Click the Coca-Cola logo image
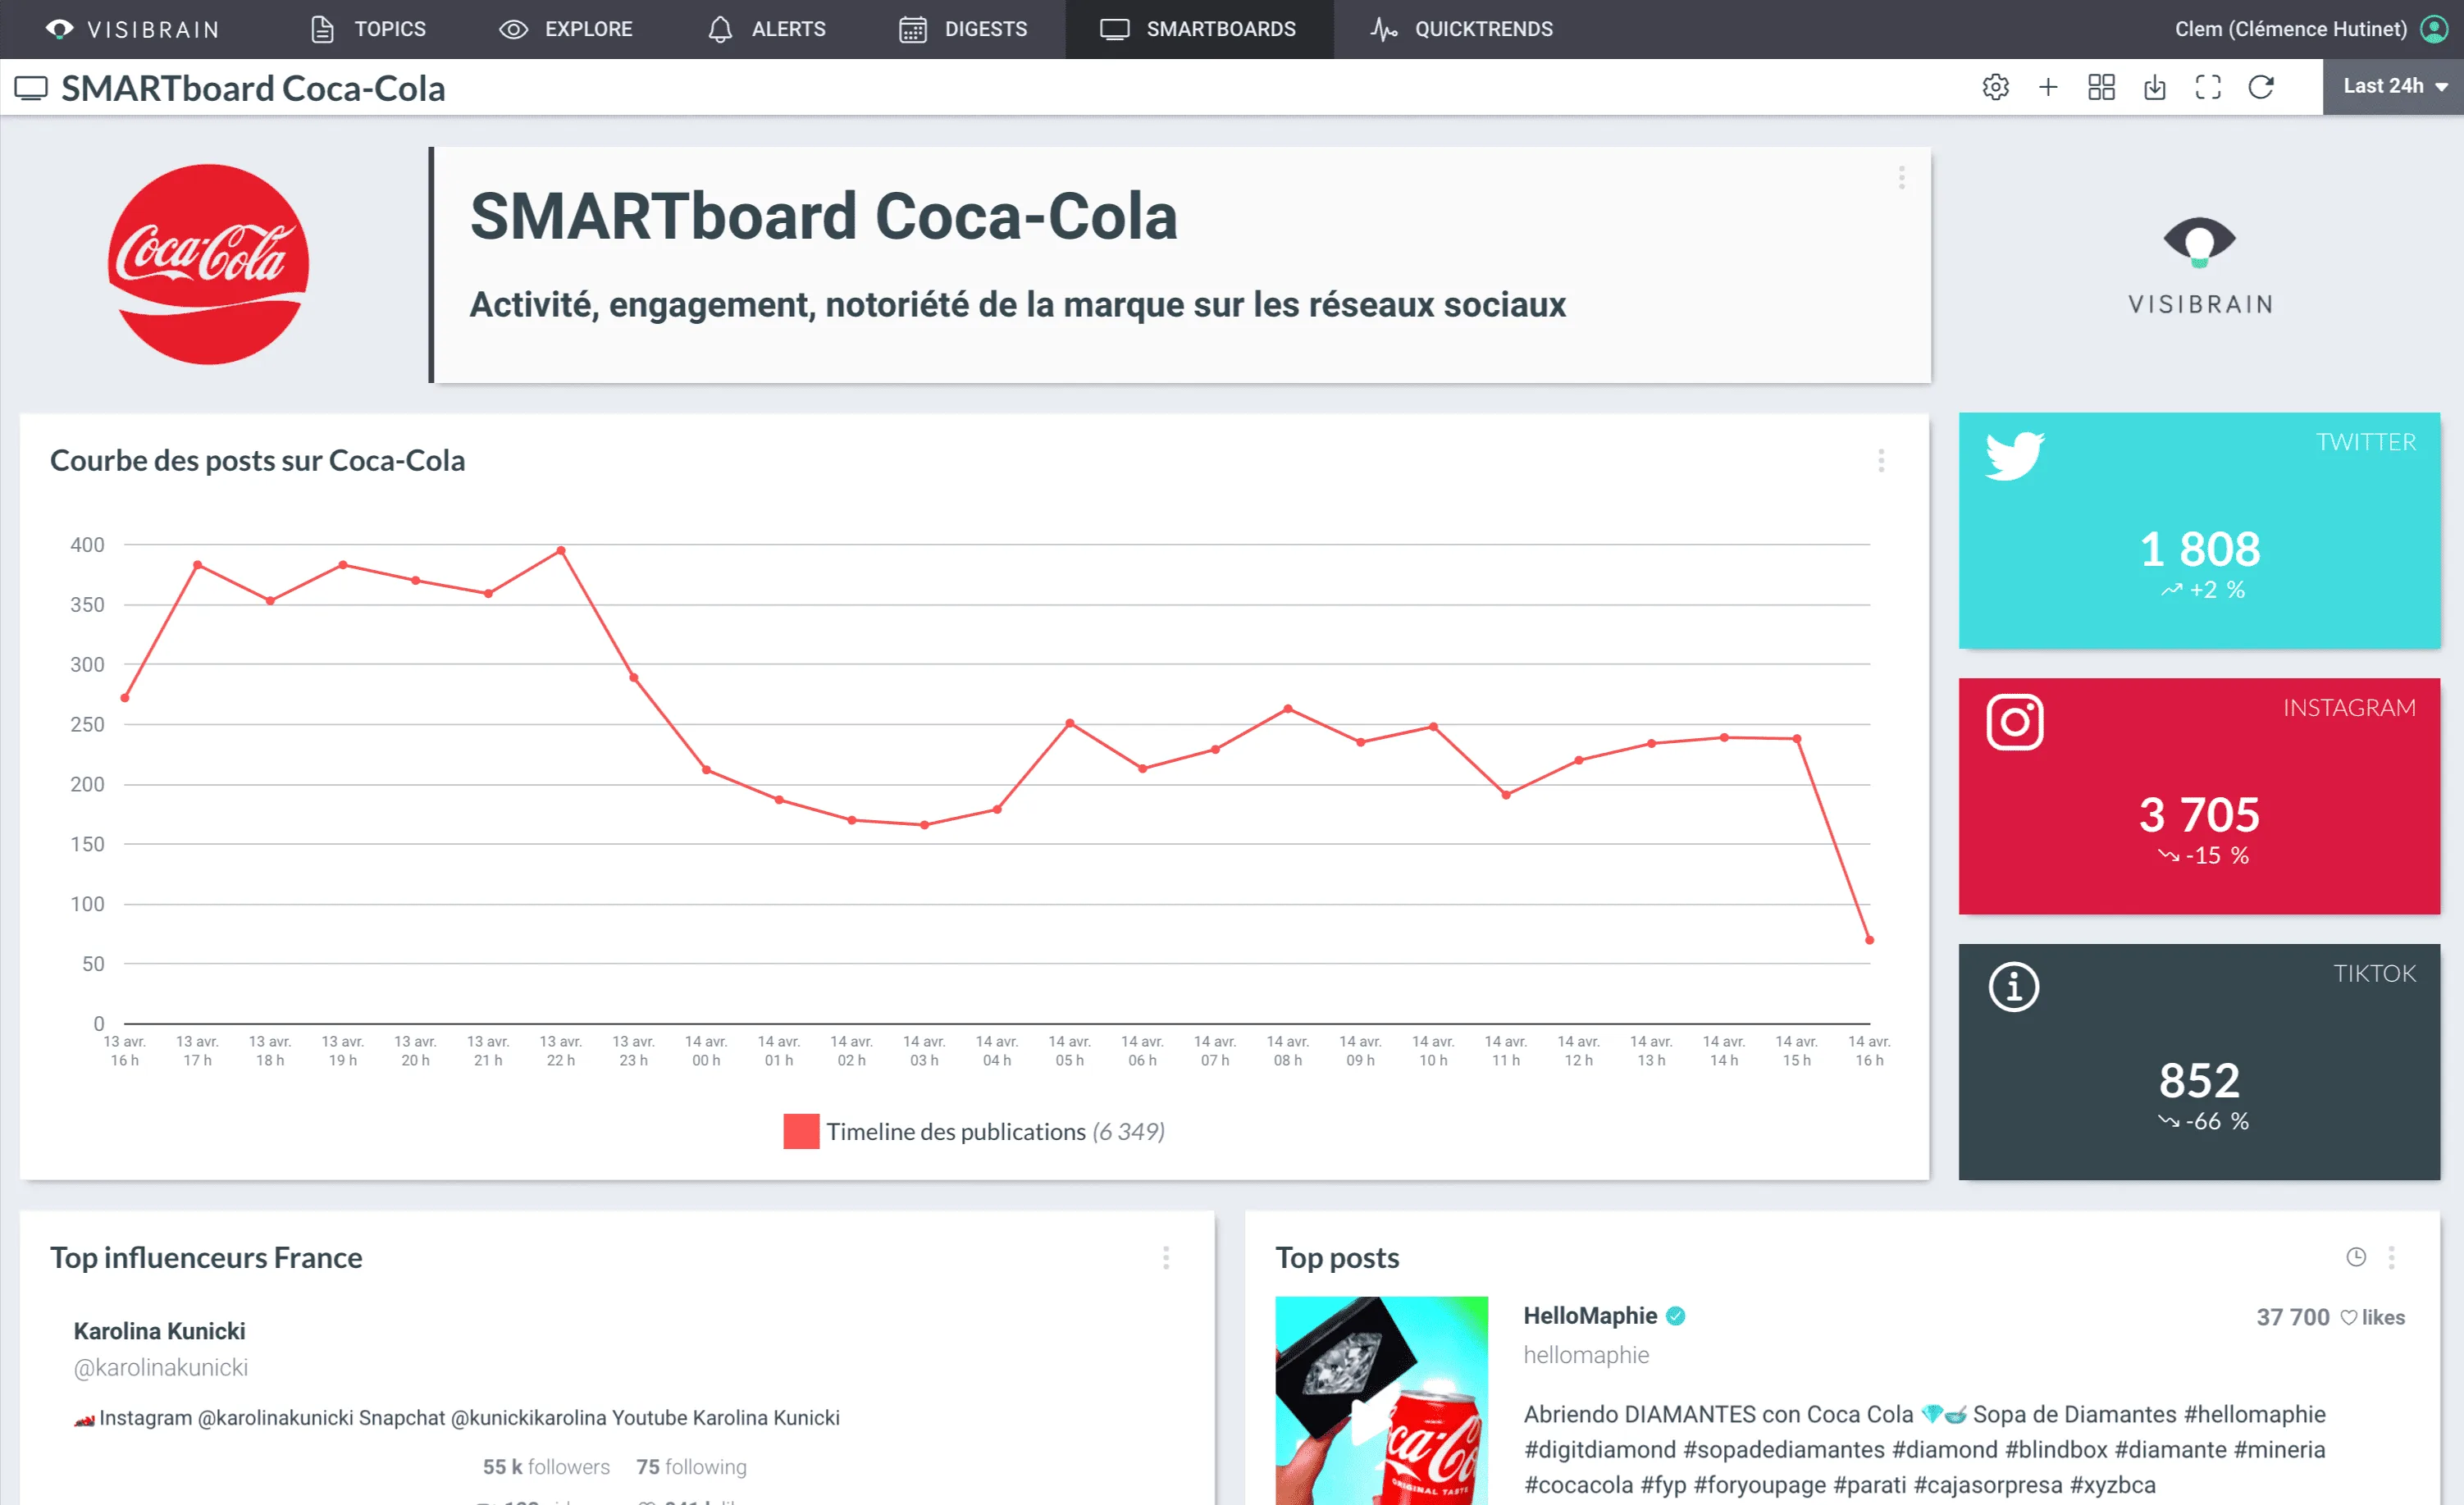This screenshot has width=2464, height=1505. point(208,264)
